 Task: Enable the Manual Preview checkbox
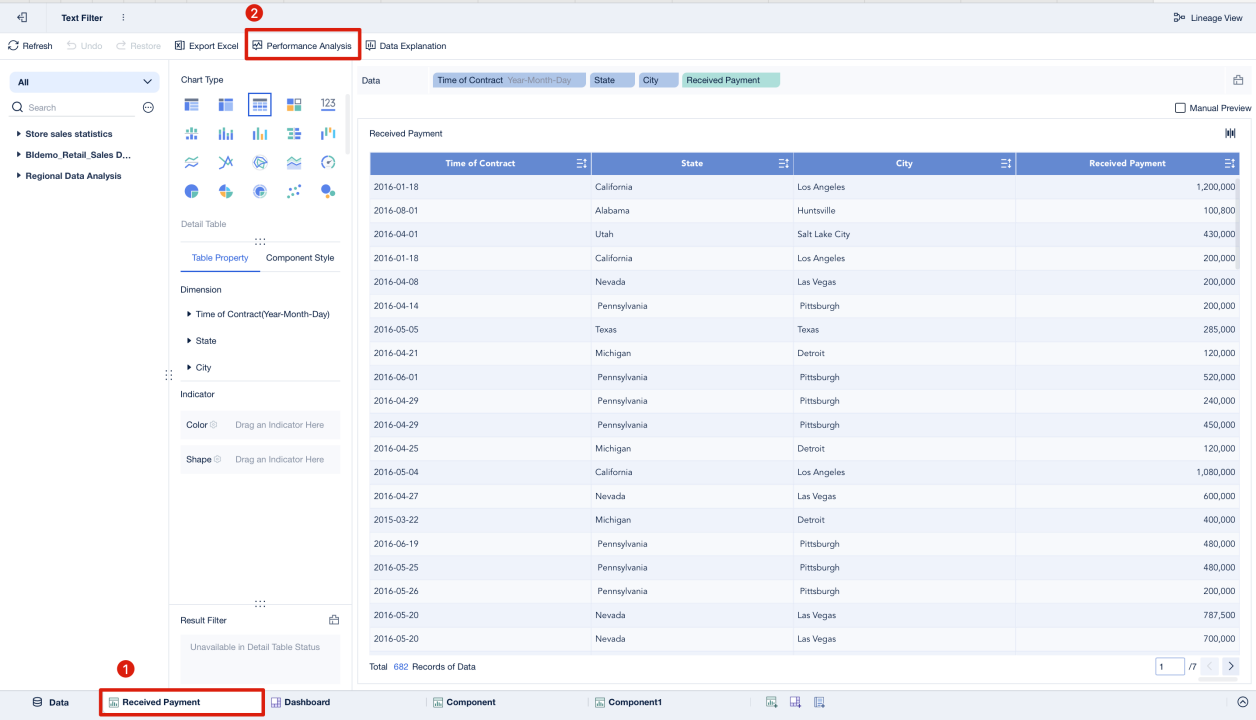coord(1178,107)
